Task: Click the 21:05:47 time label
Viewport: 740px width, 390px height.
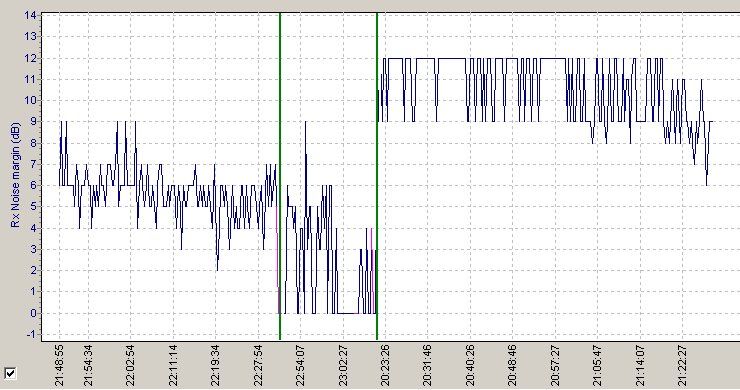Action: point(597,365)
